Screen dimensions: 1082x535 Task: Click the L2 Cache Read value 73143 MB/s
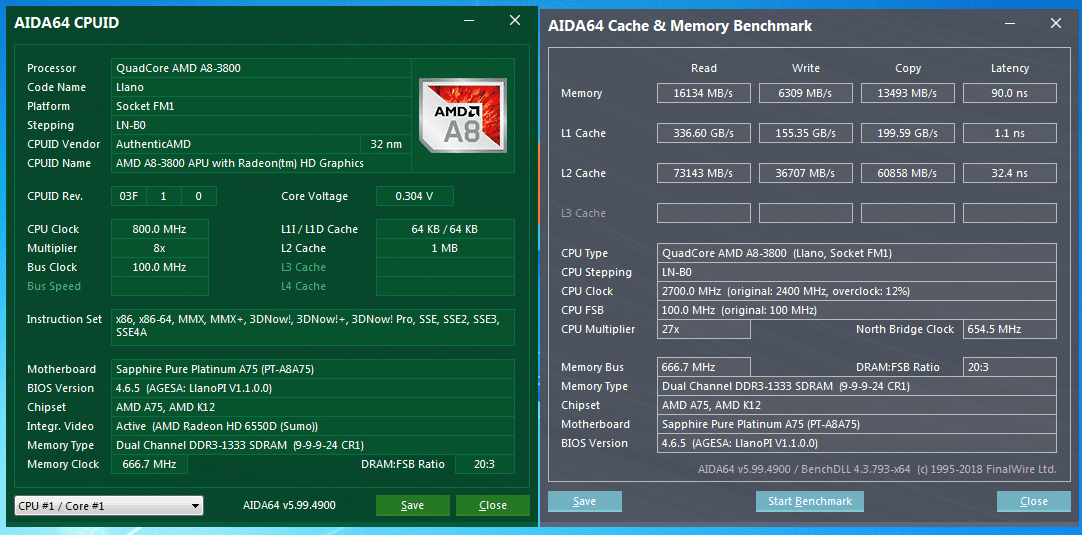(704, 173)
